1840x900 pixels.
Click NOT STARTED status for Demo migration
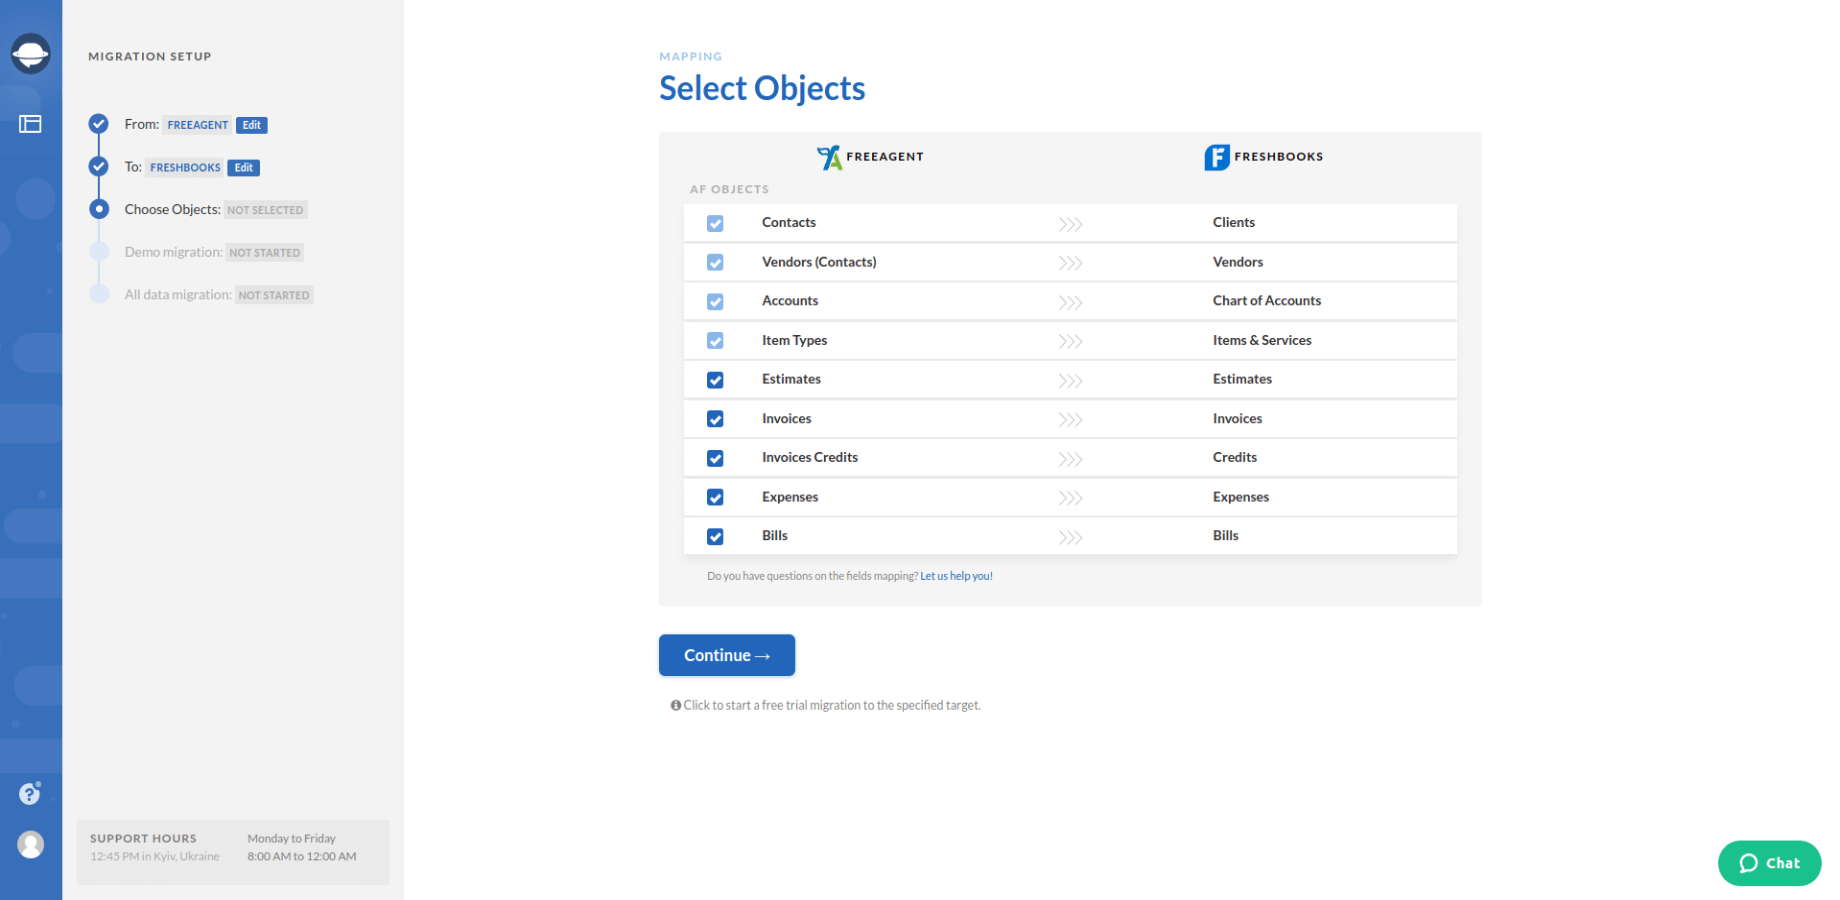pyautogui.click(x=265, y=253)
